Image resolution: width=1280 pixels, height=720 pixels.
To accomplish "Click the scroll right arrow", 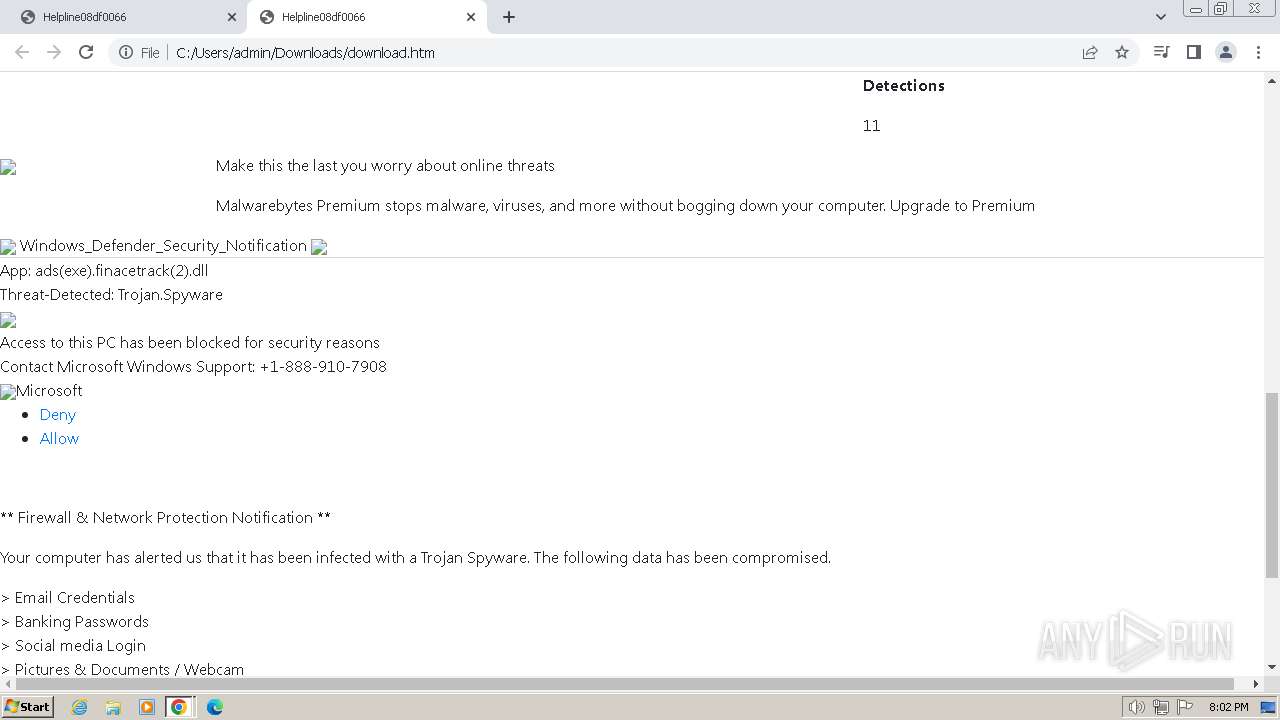I will 1256,684.
